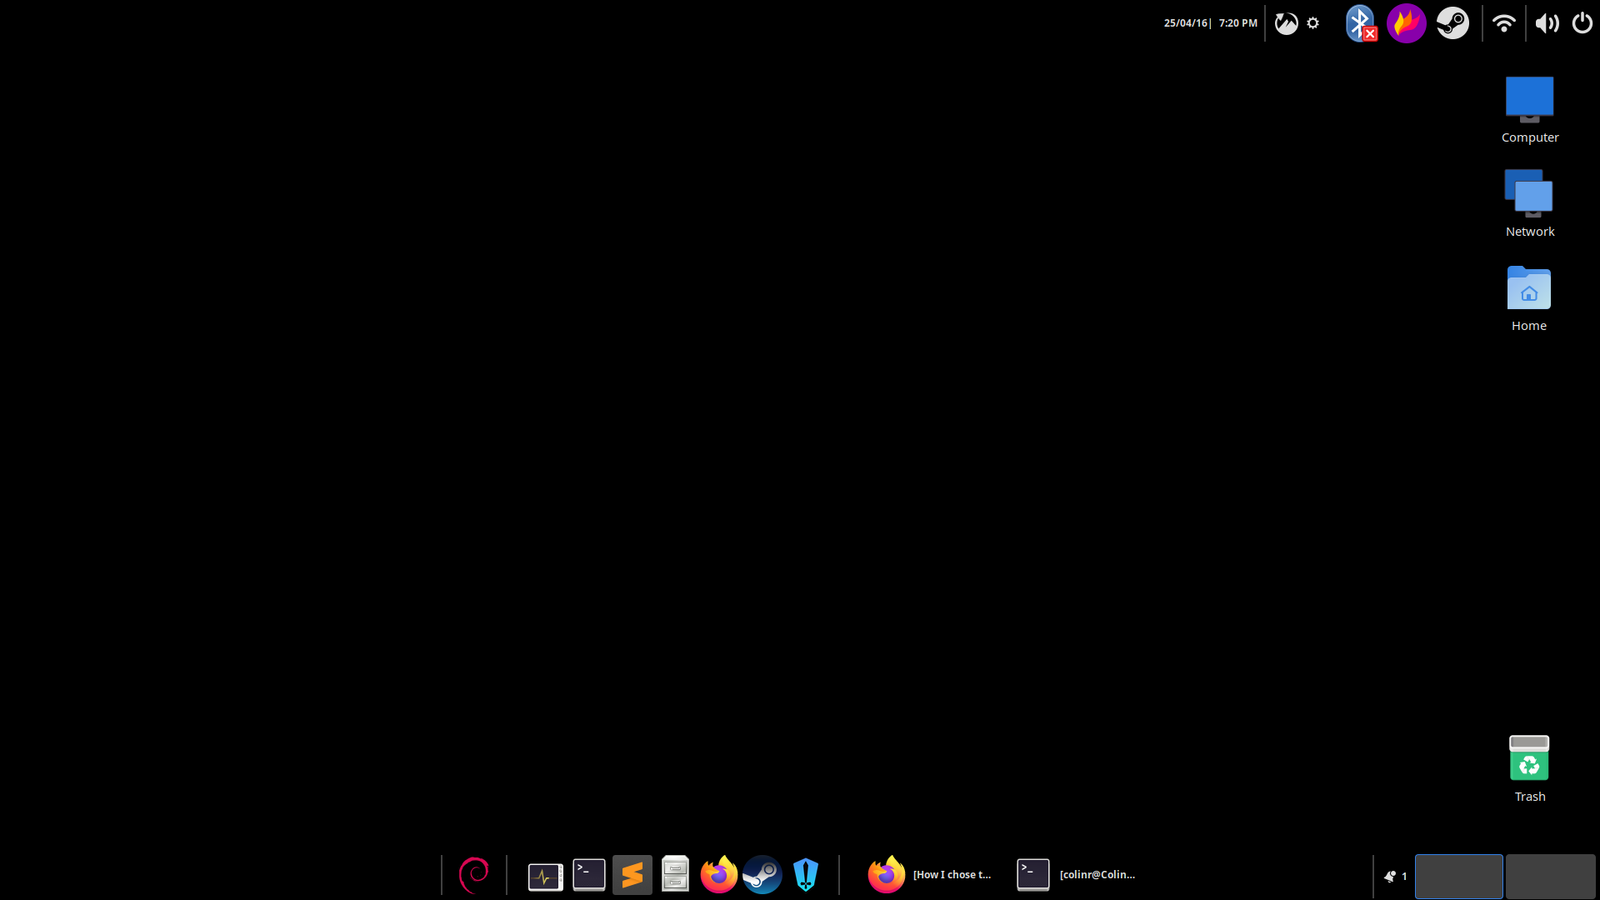Image resolution: width=1600 pixels, height=900 pixels.
Task: Open the settings gear in the system tray
Action: click(1313, 22)
